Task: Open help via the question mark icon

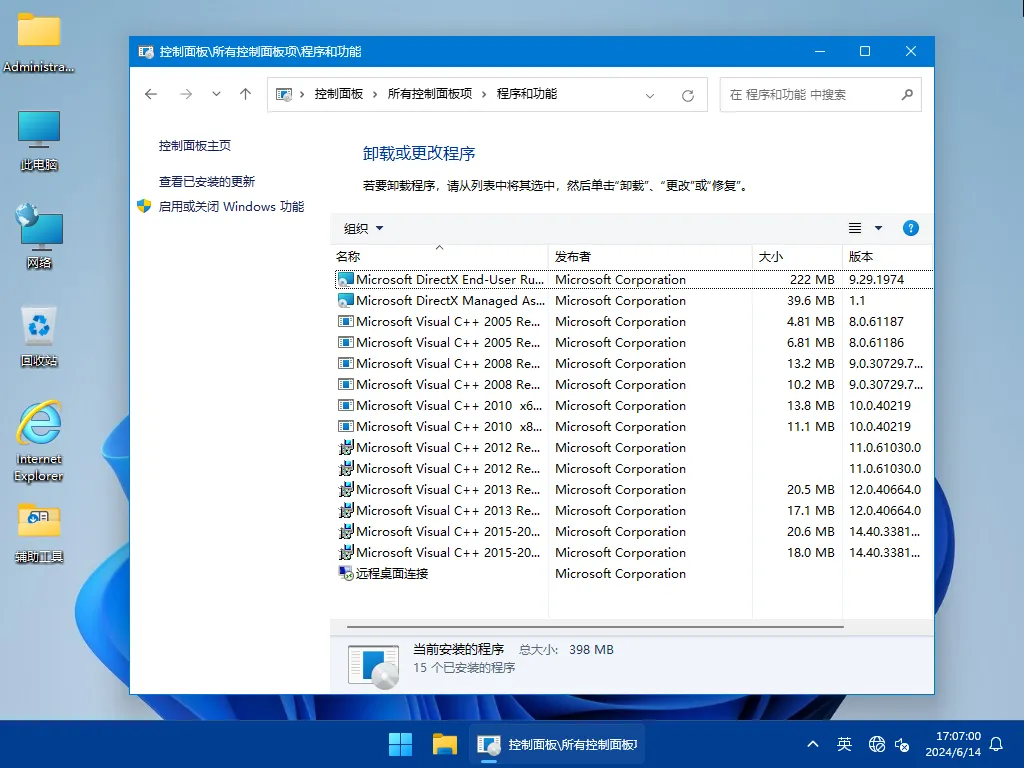Action: (x=911, y=228)
